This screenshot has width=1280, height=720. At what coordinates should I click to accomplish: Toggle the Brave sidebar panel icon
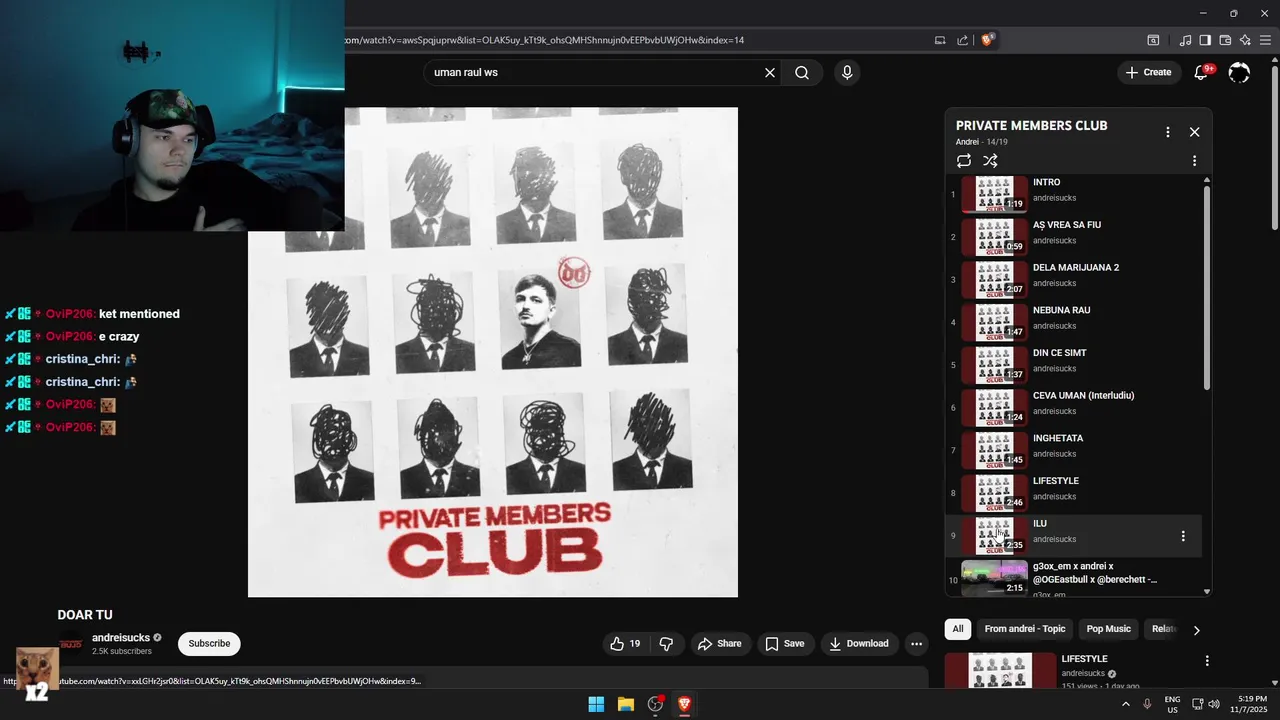[x=1205, y=40]
